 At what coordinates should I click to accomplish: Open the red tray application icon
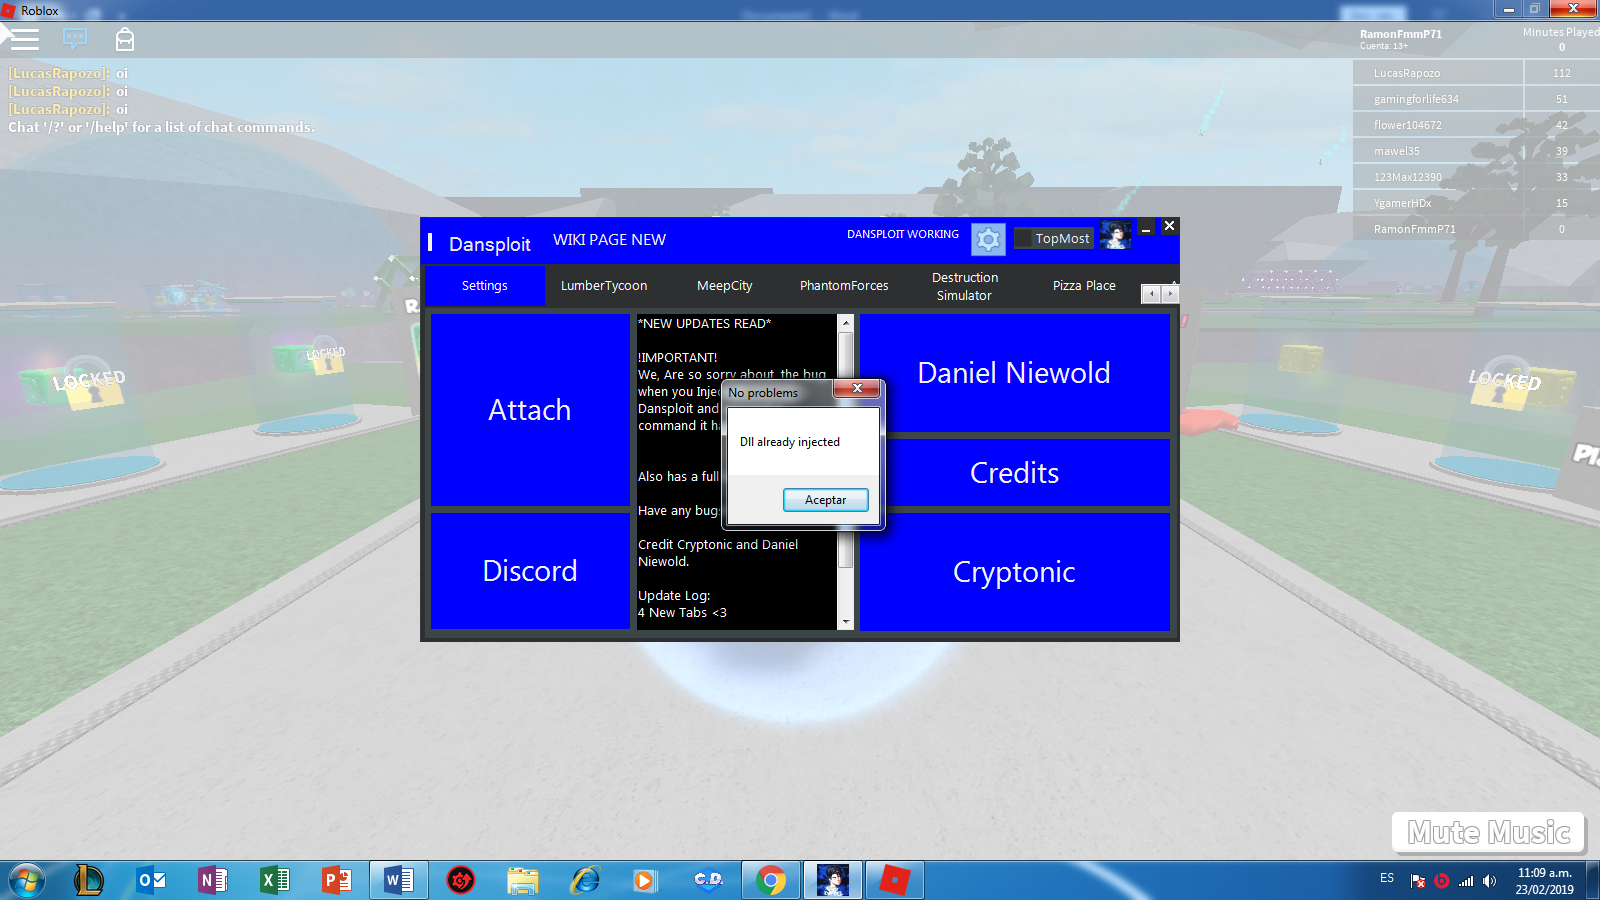tap(1442, 881)
